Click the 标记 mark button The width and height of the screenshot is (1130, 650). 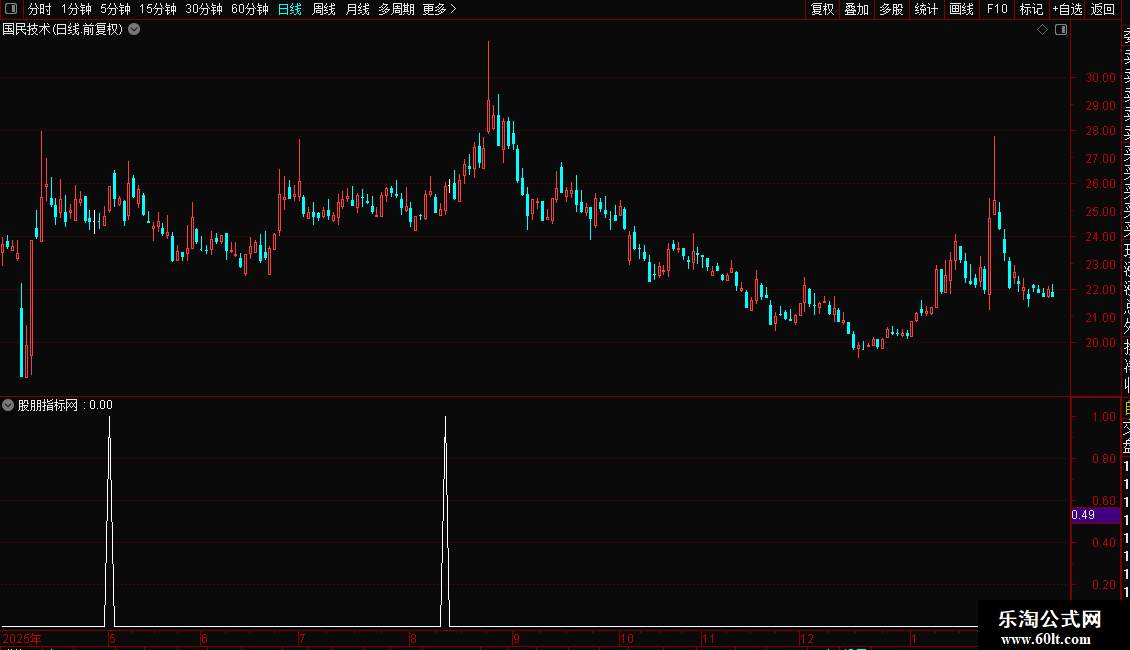[1031, 9]
